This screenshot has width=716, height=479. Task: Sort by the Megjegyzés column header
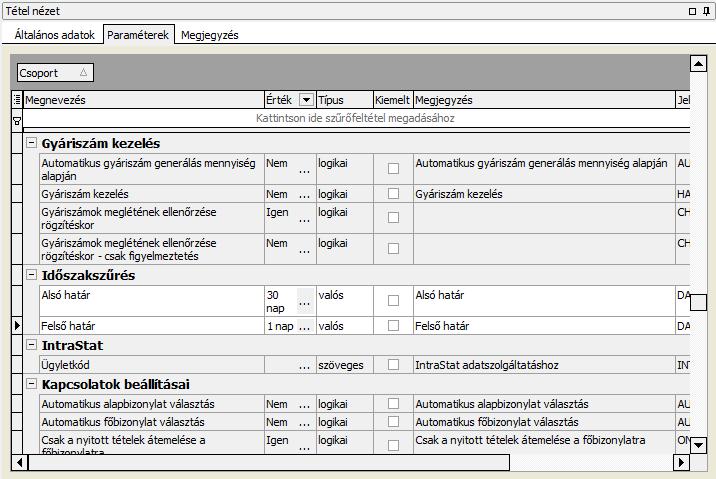point(544,100)
